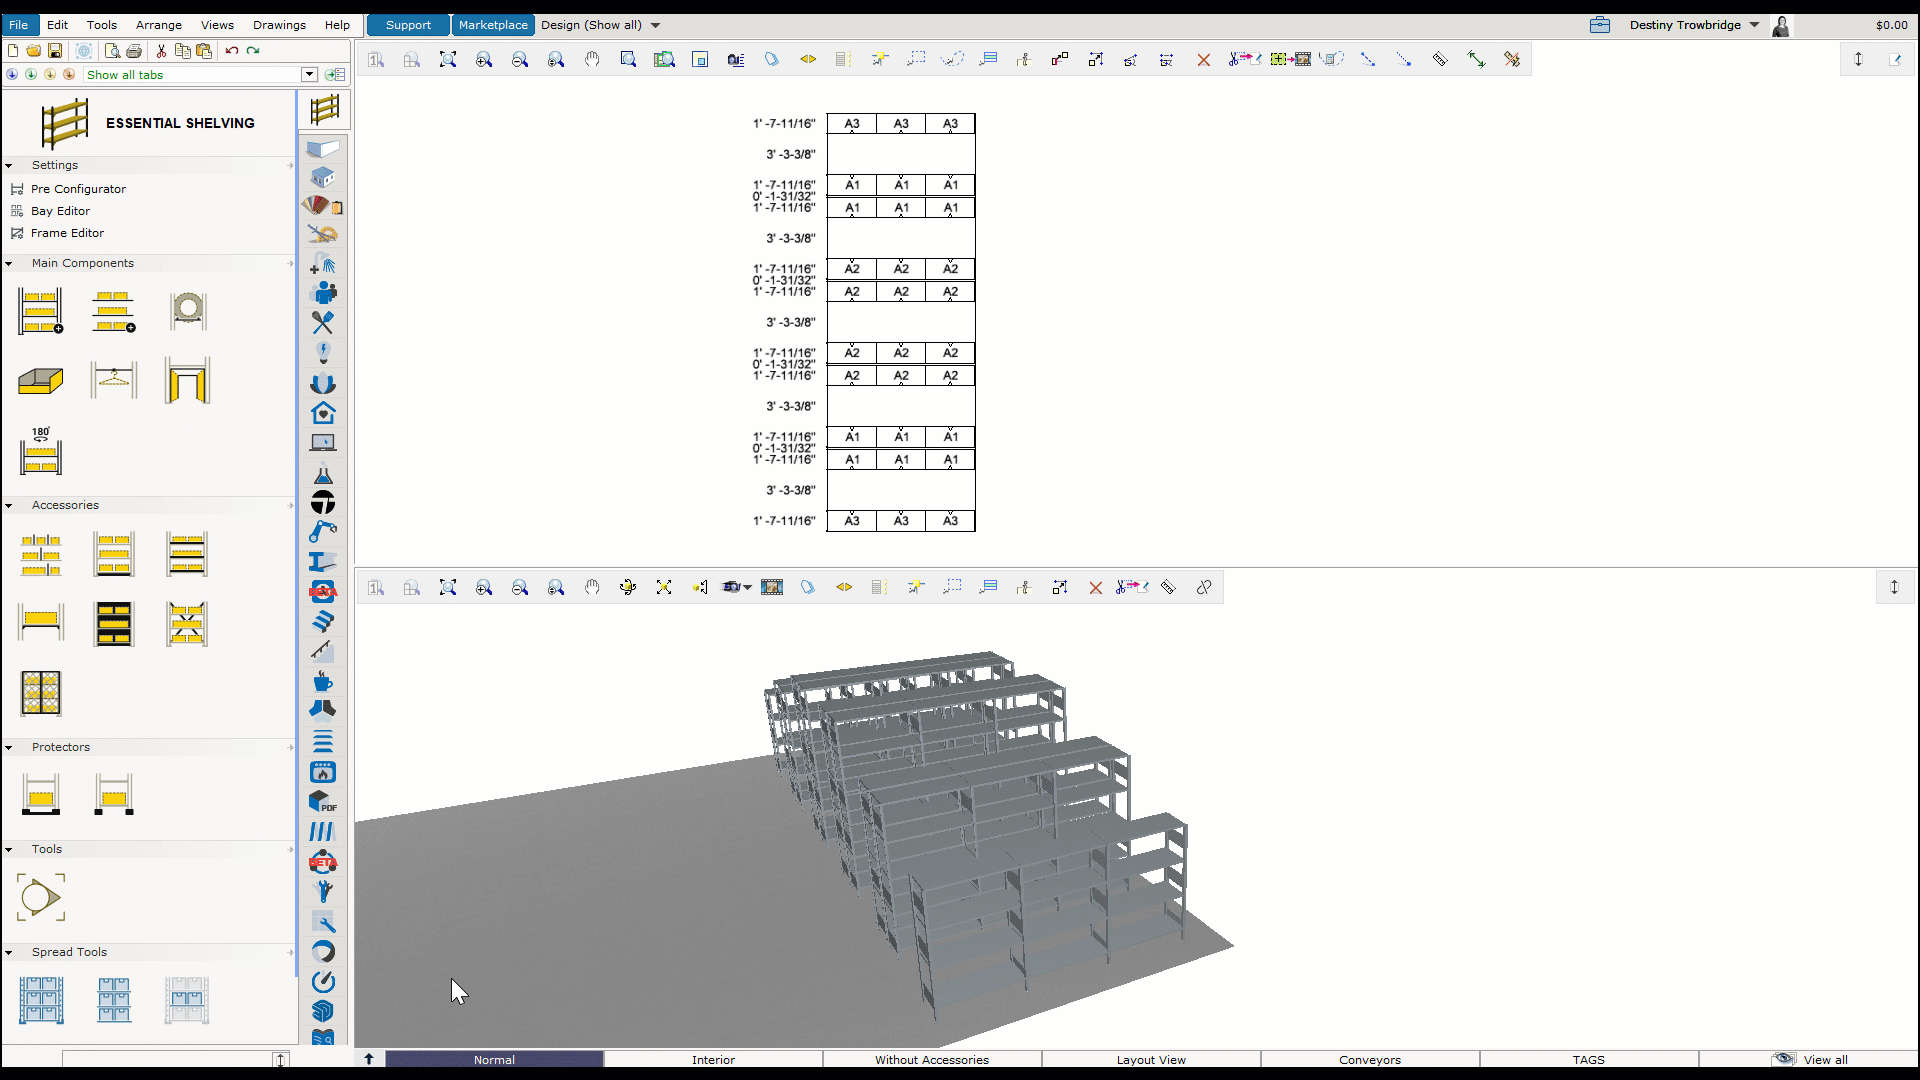Image resolution: width=1920 pixels, height=1080 pixels.
Task: Open the scissors tools extension in sidebar
Action: pyautogui.click(x=323, y=322)
